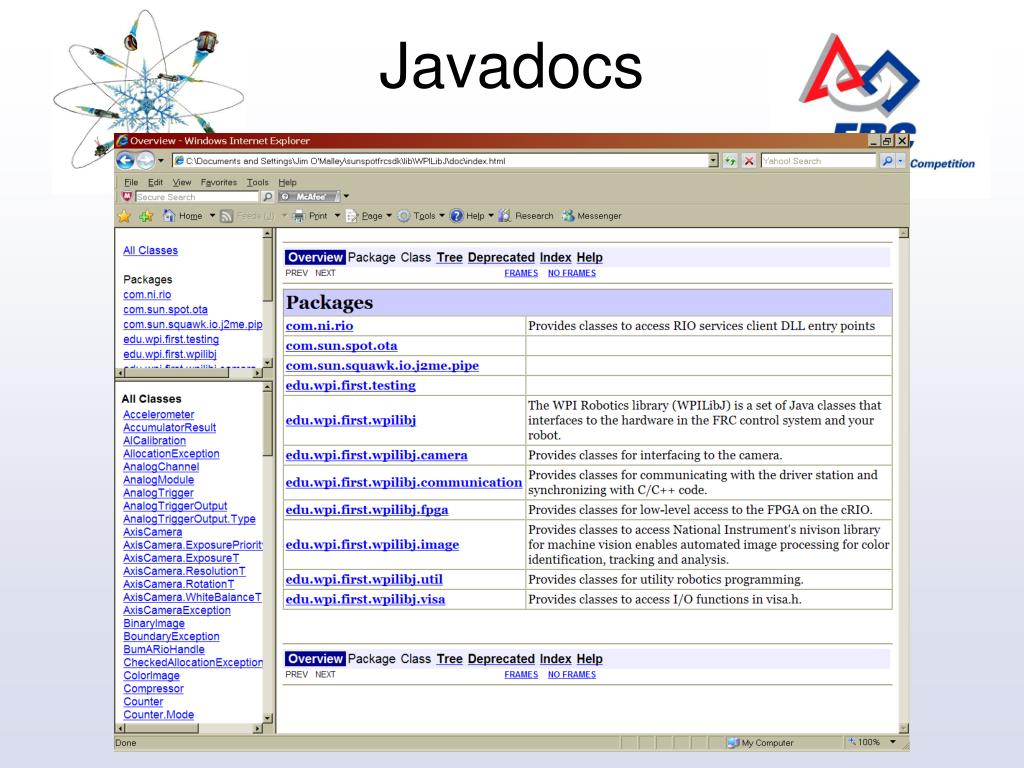The height and width of the screenshot is (768, 1024).
Task: Click the Research toolbar icon
Action: [x=504, y=216]
